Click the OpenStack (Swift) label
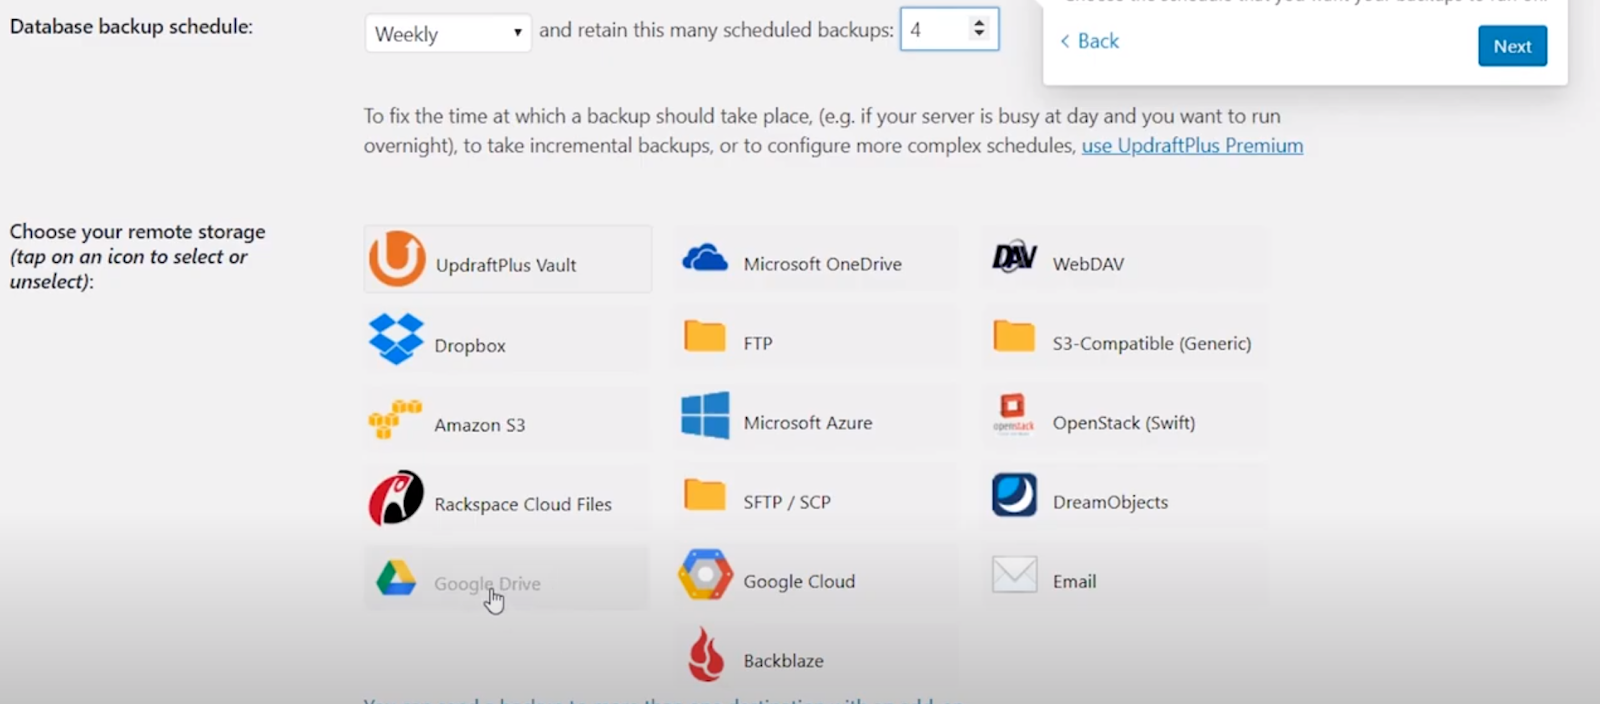1600x704 pixels. (x=1124, y=423)
